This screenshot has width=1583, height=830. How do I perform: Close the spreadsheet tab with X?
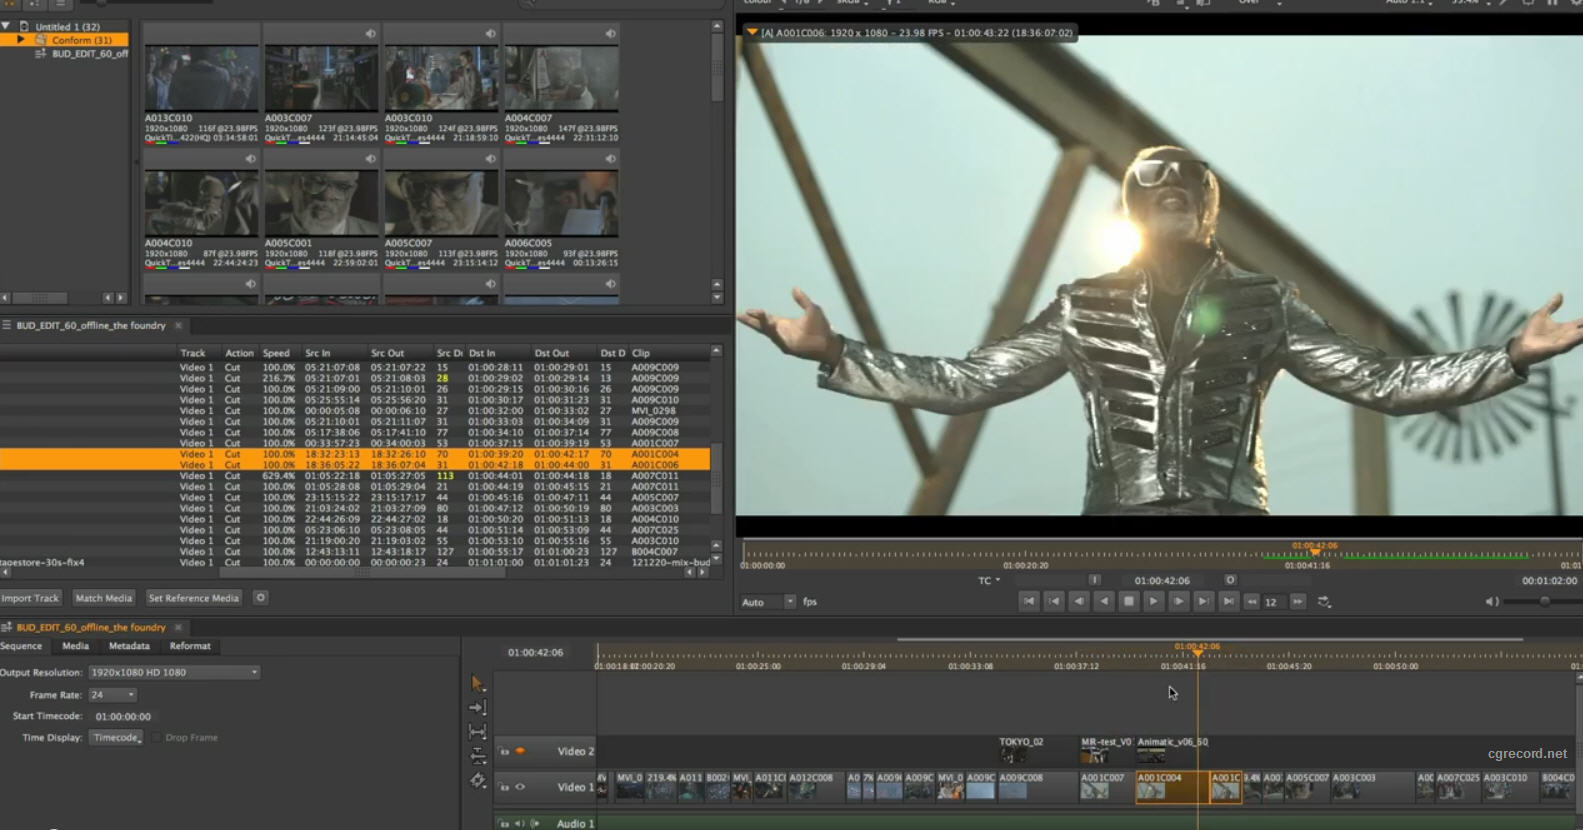[x=179, y=326]
